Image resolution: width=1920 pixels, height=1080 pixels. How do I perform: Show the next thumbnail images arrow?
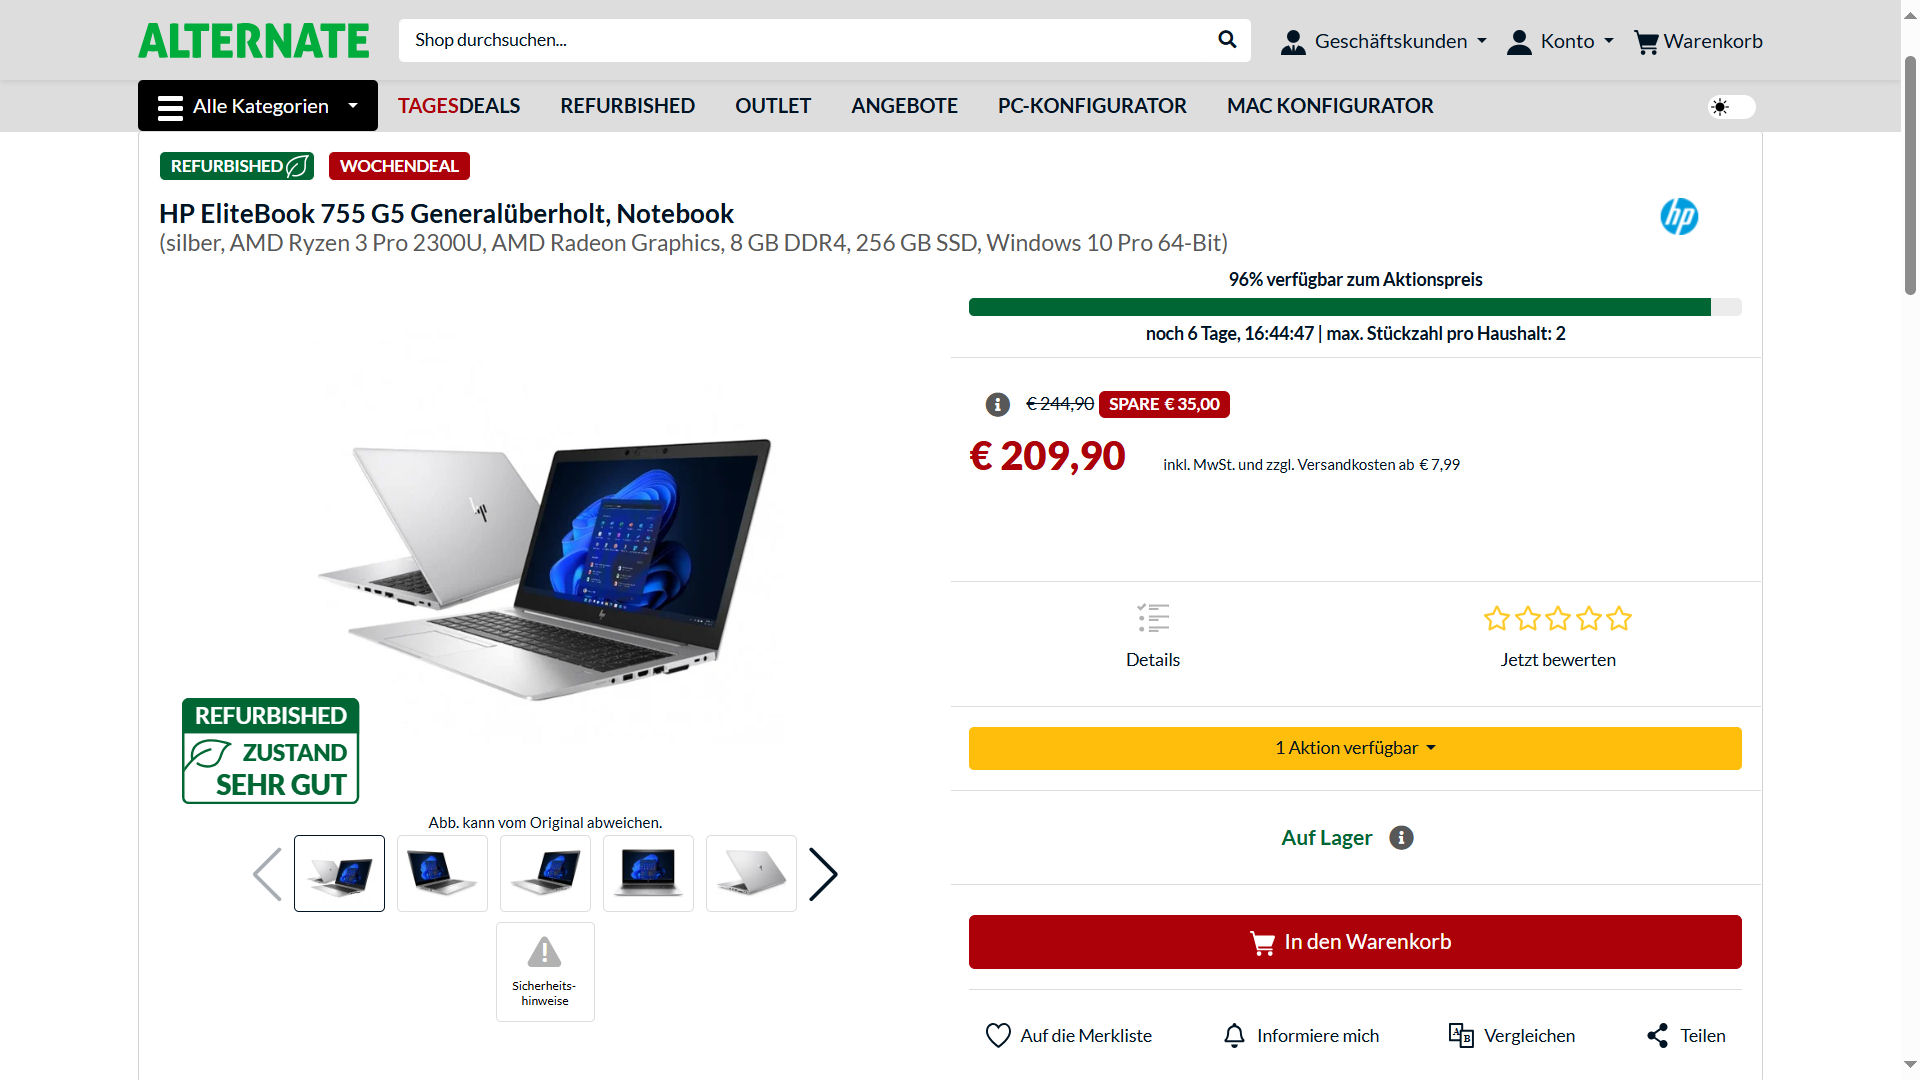coord(822,874)
